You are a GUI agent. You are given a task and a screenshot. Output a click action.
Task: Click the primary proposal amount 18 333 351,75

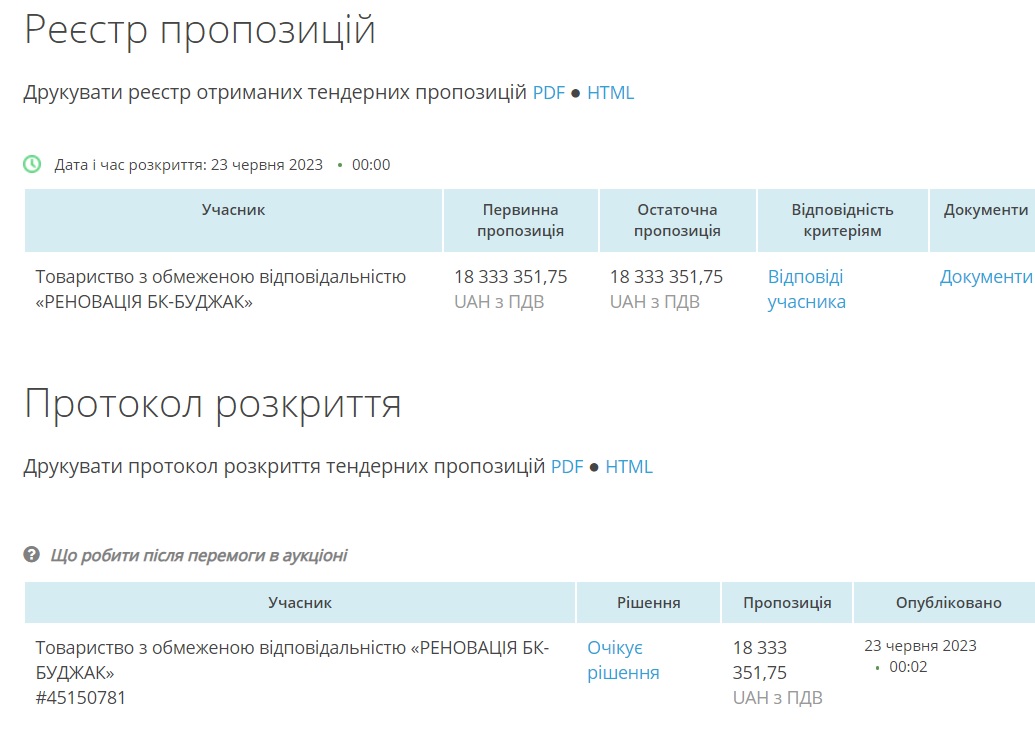click(x=510, y=276)
